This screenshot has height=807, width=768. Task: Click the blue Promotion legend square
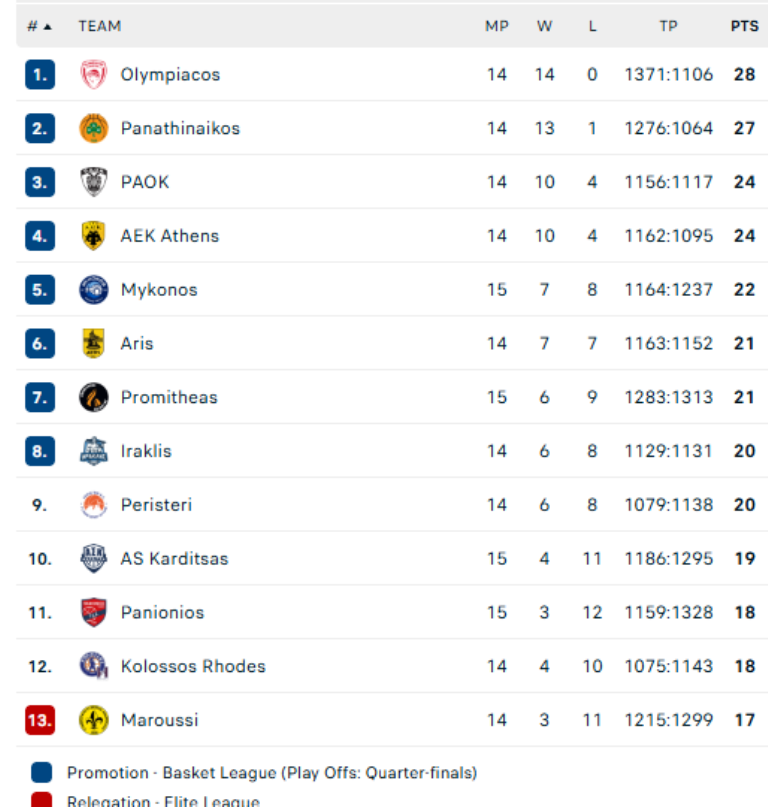tap(41, 773)
